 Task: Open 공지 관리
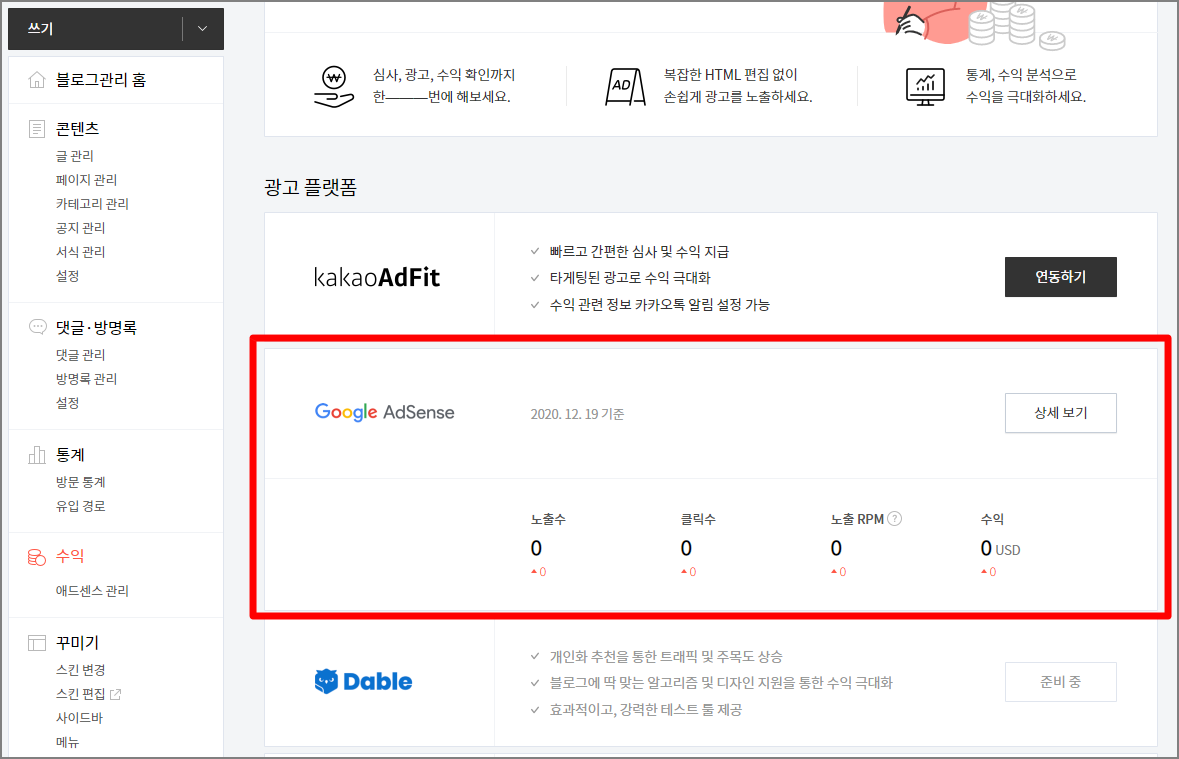pyautogui.click(x=80, y=228)
